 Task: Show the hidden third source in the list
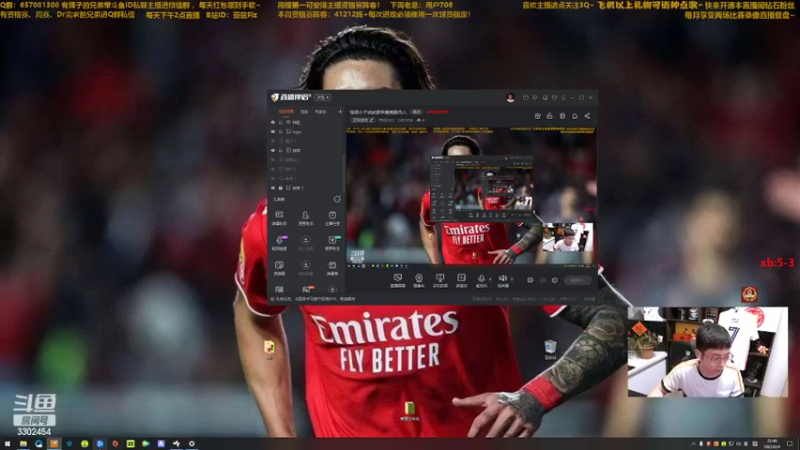tap(273, 141)
